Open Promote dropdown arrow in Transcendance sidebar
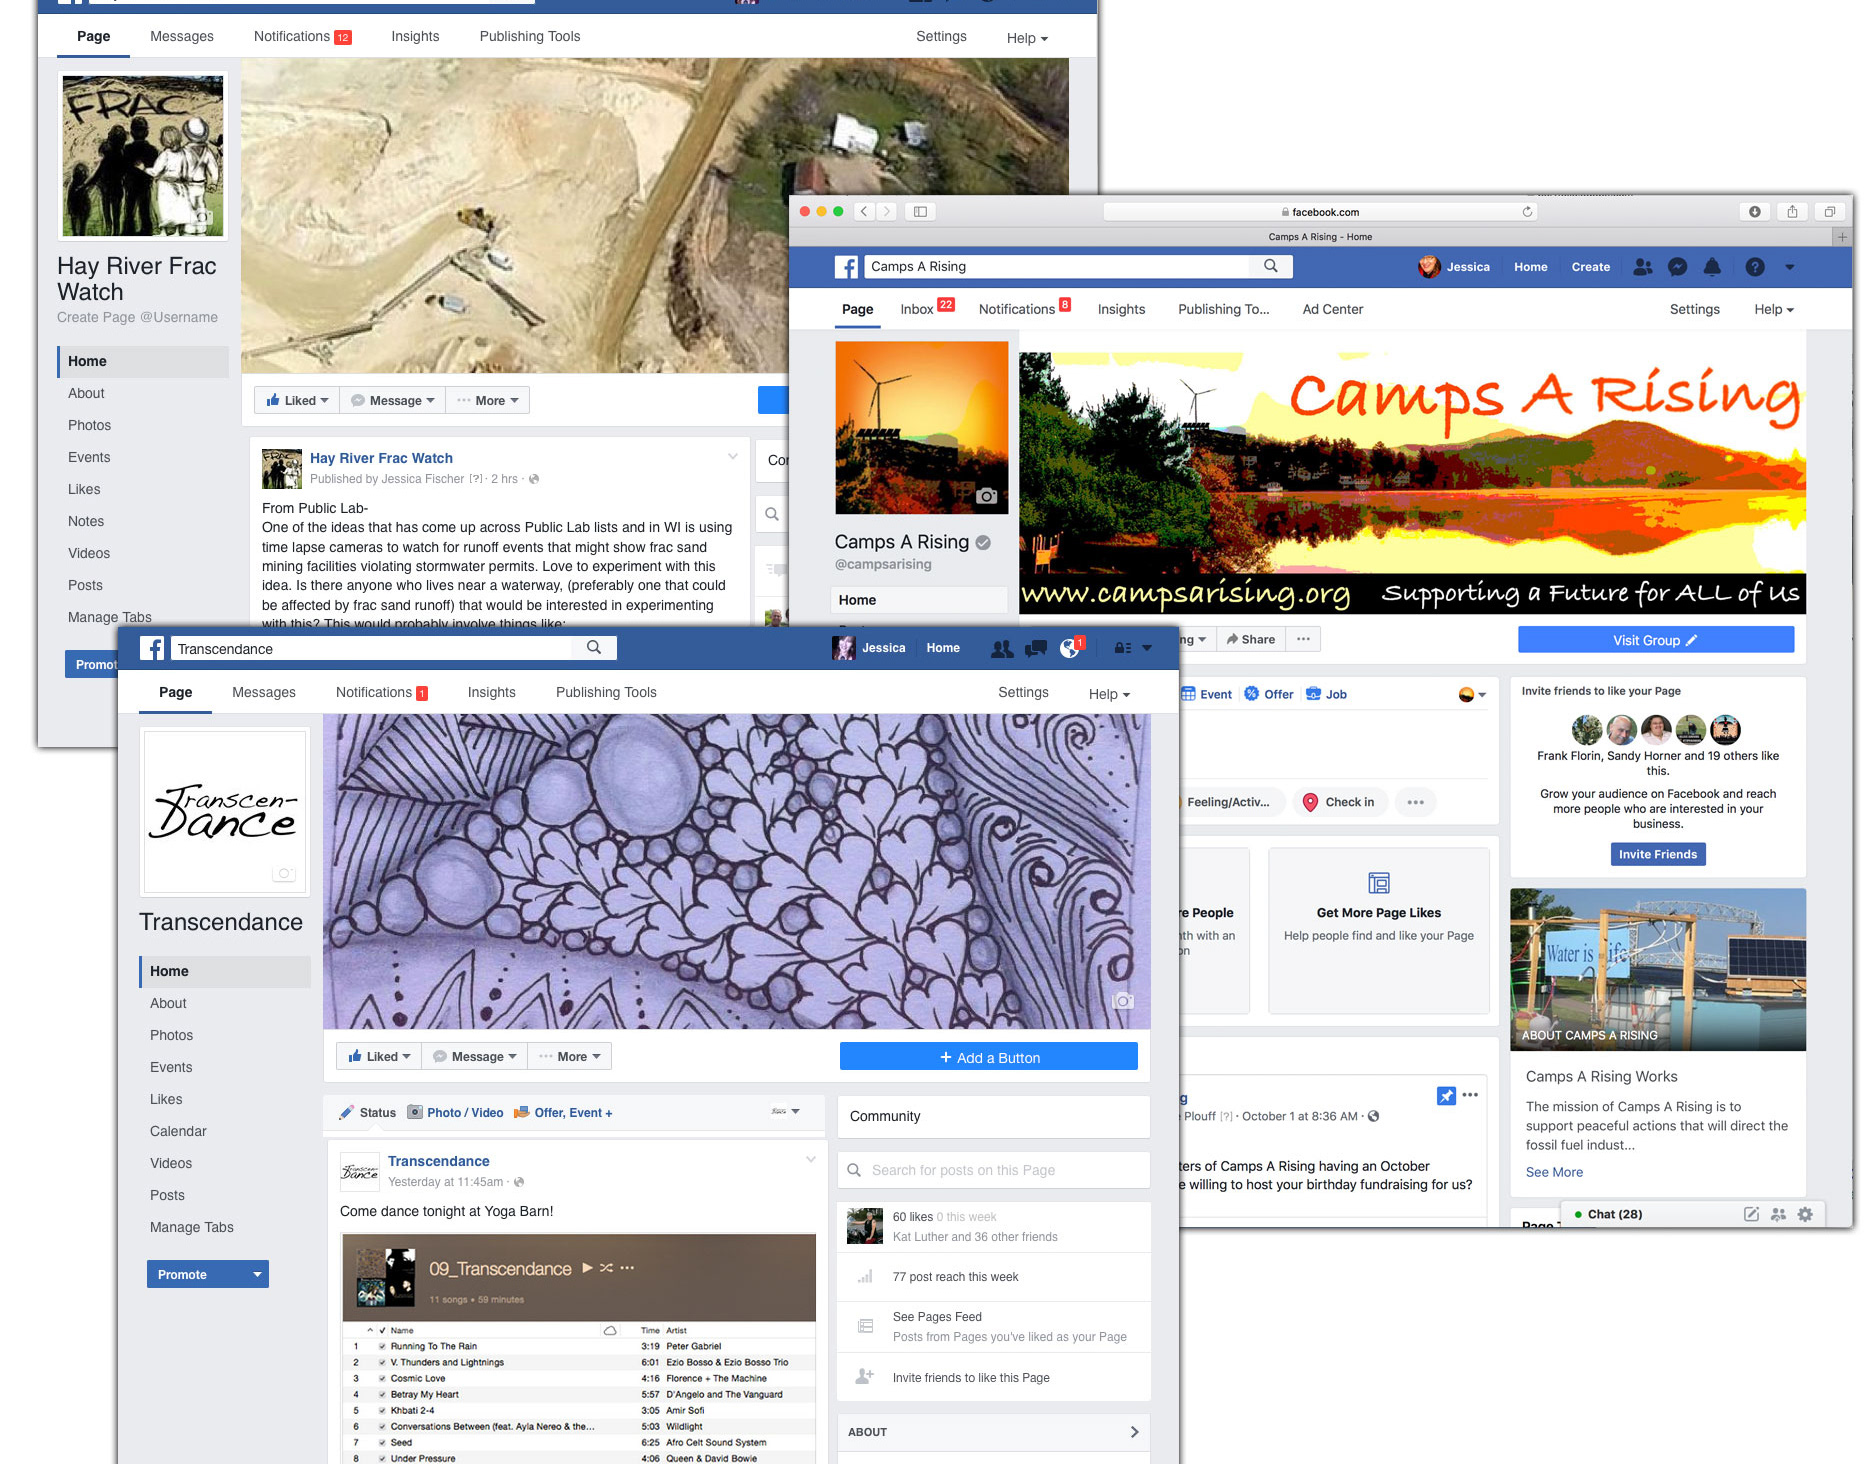The image size is (1872, 1464). point(257,1274)
